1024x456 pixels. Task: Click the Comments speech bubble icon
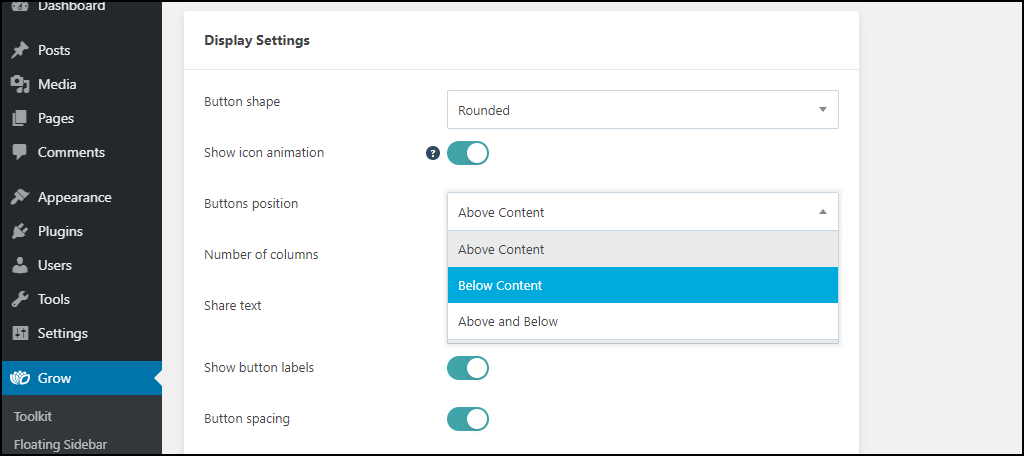click(x=20, y=152)
